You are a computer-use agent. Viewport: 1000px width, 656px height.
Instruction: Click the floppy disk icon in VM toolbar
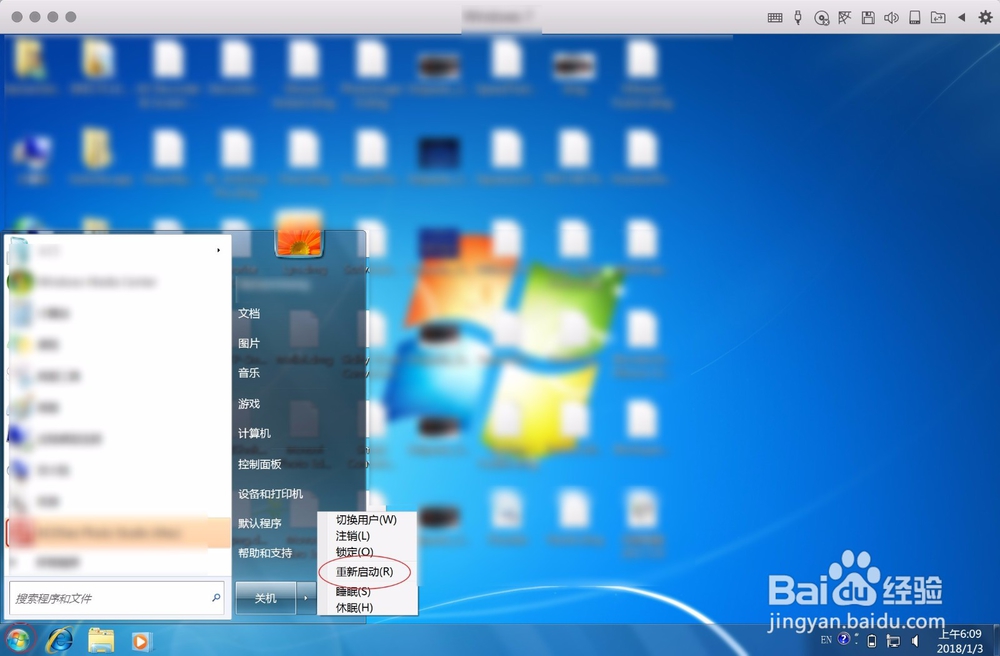click(868, 18)
